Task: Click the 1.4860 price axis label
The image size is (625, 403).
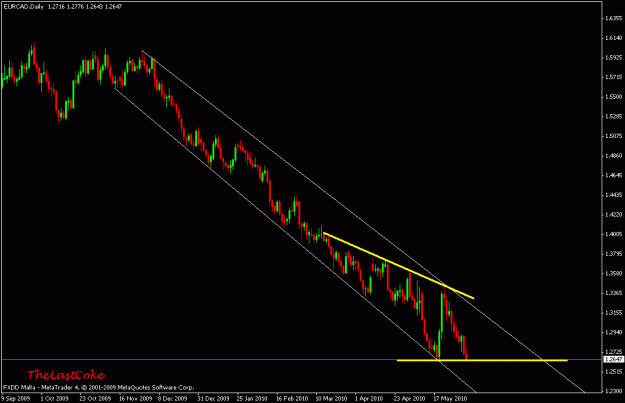Action: [613, 156]
